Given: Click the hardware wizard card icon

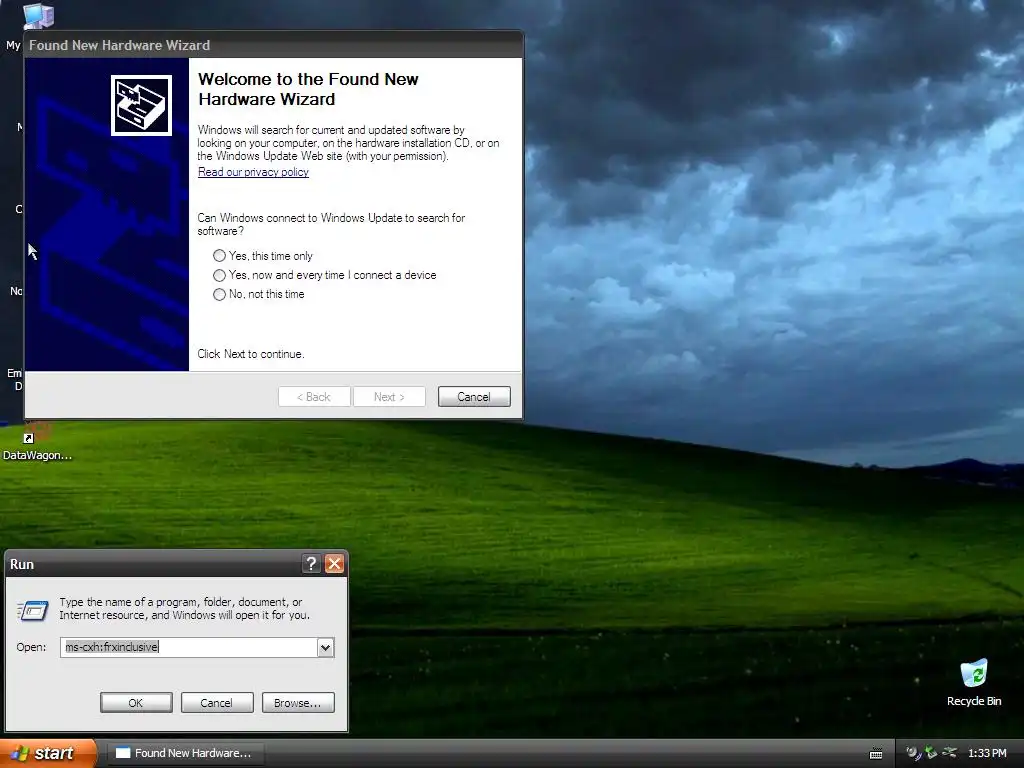Looking at the screenshot, I should point(141,105).
